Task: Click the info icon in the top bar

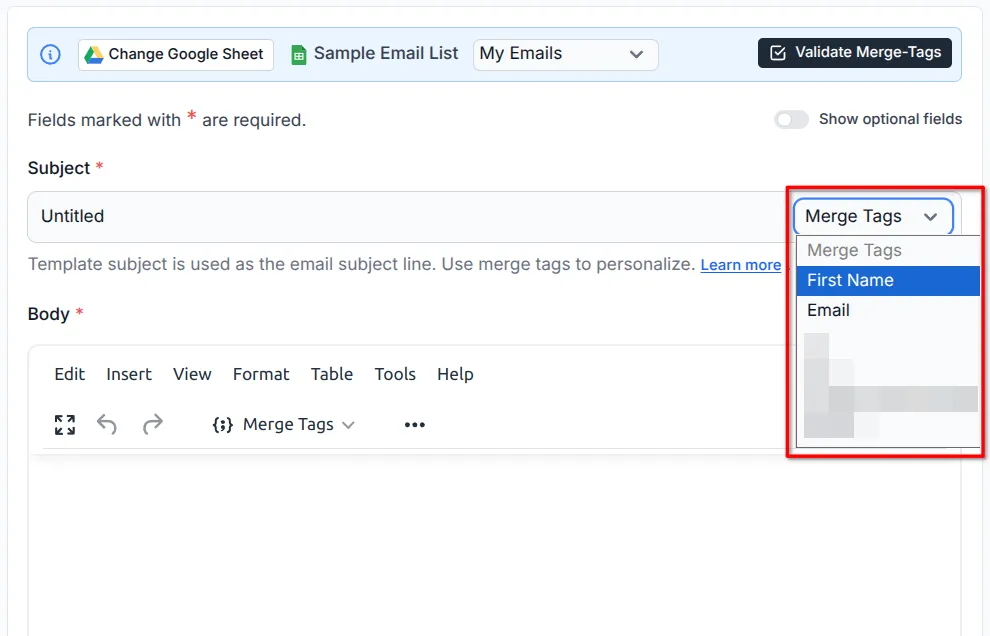Action: [x=50, y=54]
